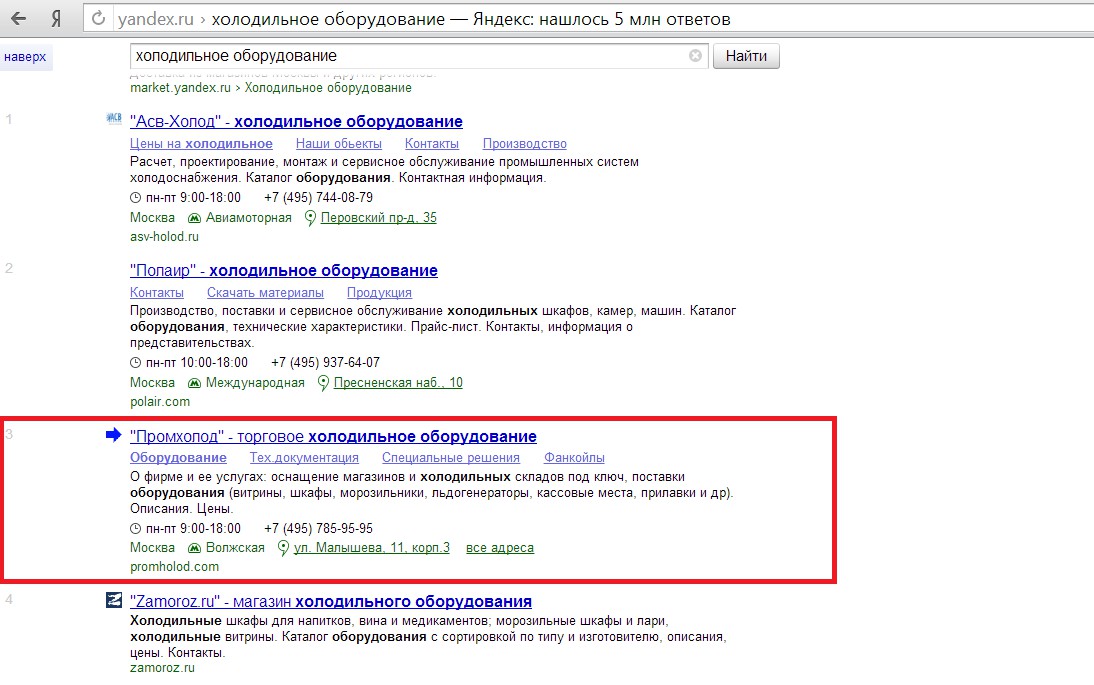Open the Скачать материалы sitelink
1094x685 pixels.
[265, 293]
